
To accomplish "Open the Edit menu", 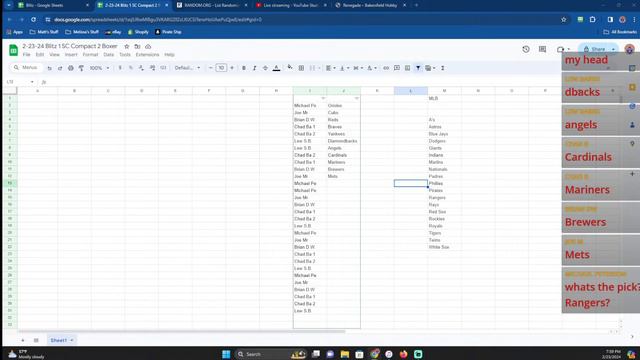I will (x=40, y=55).
